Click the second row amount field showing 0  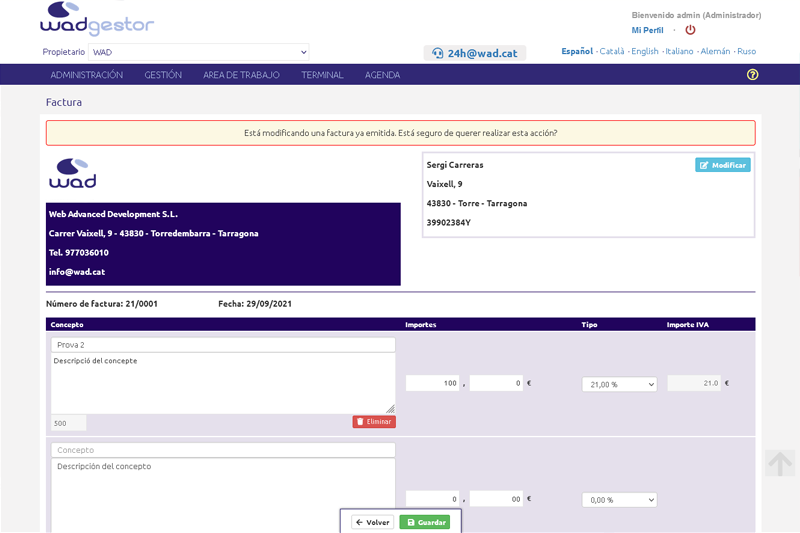[x=433, y=499]
